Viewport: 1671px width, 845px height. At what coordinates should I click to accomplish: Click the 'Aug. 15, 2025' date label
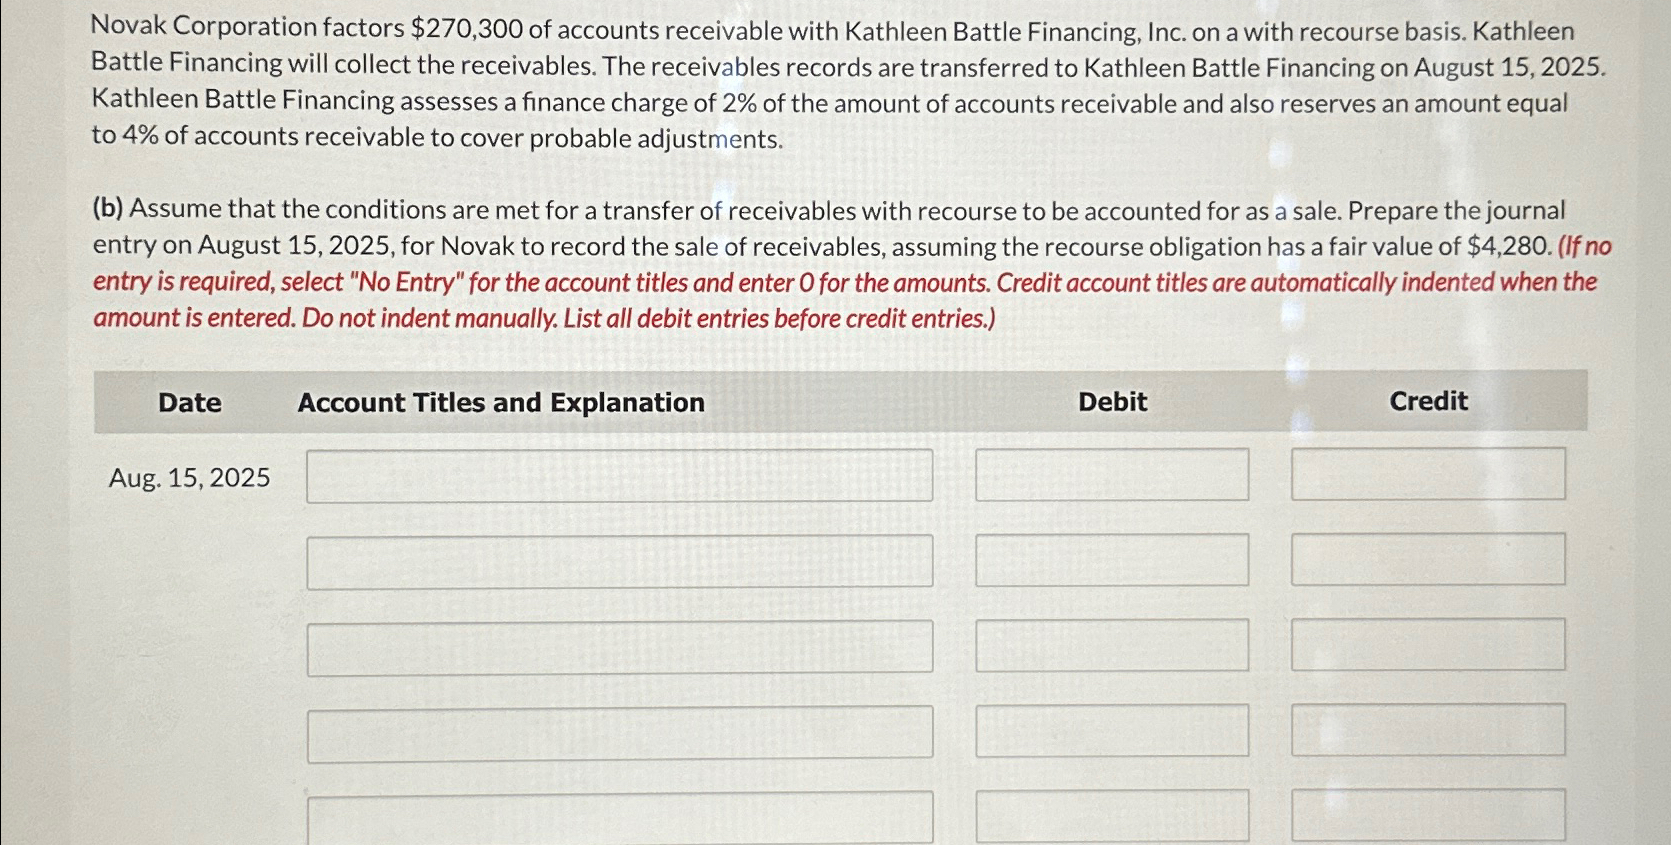(x=189, y=478)
